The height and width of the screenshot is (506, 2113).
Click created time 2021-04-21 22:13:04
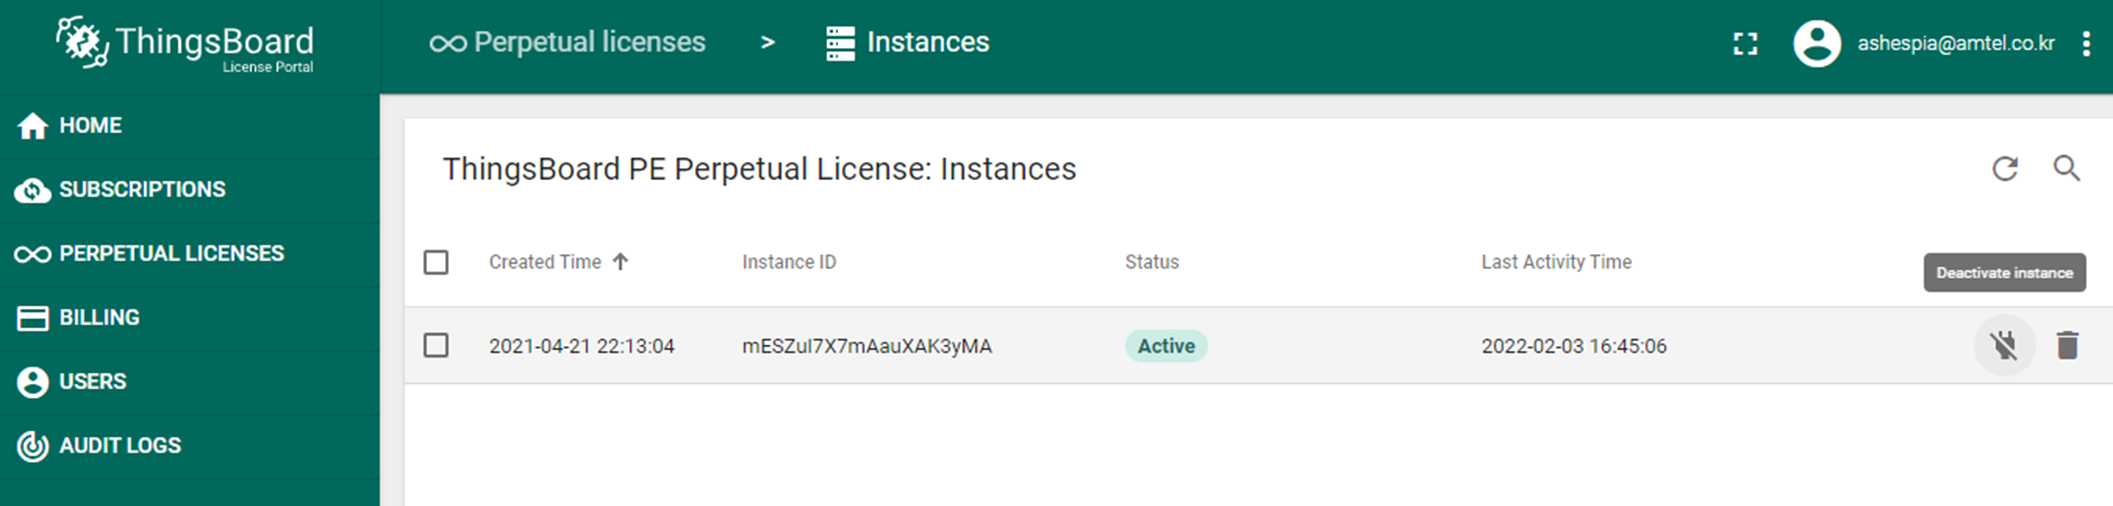(x=582, y=346)
